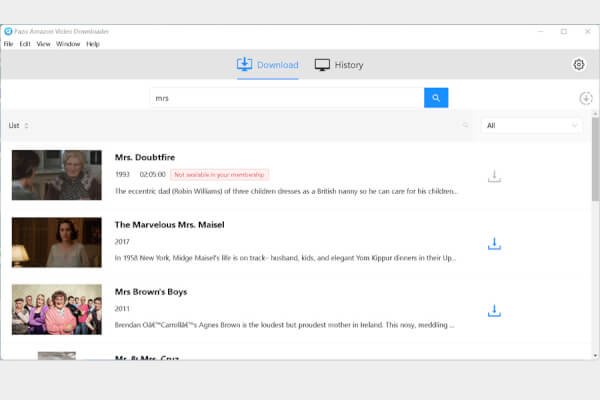Click 'The Marvelous Mrs. Maisel' title
This screenshot has height=400, width=600.
[170, 225]
